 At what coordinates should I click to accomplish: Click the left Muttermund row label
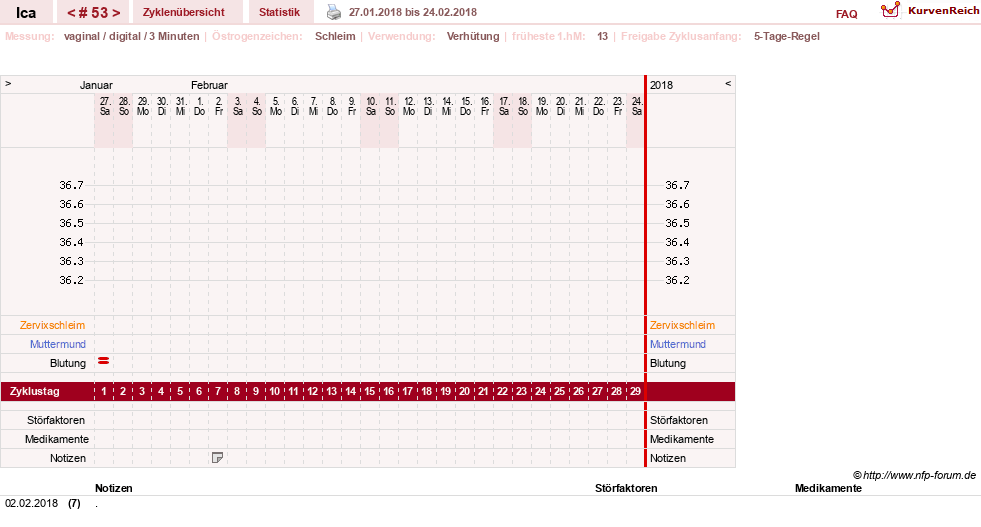pyautogui.click(x=58, y=344)
